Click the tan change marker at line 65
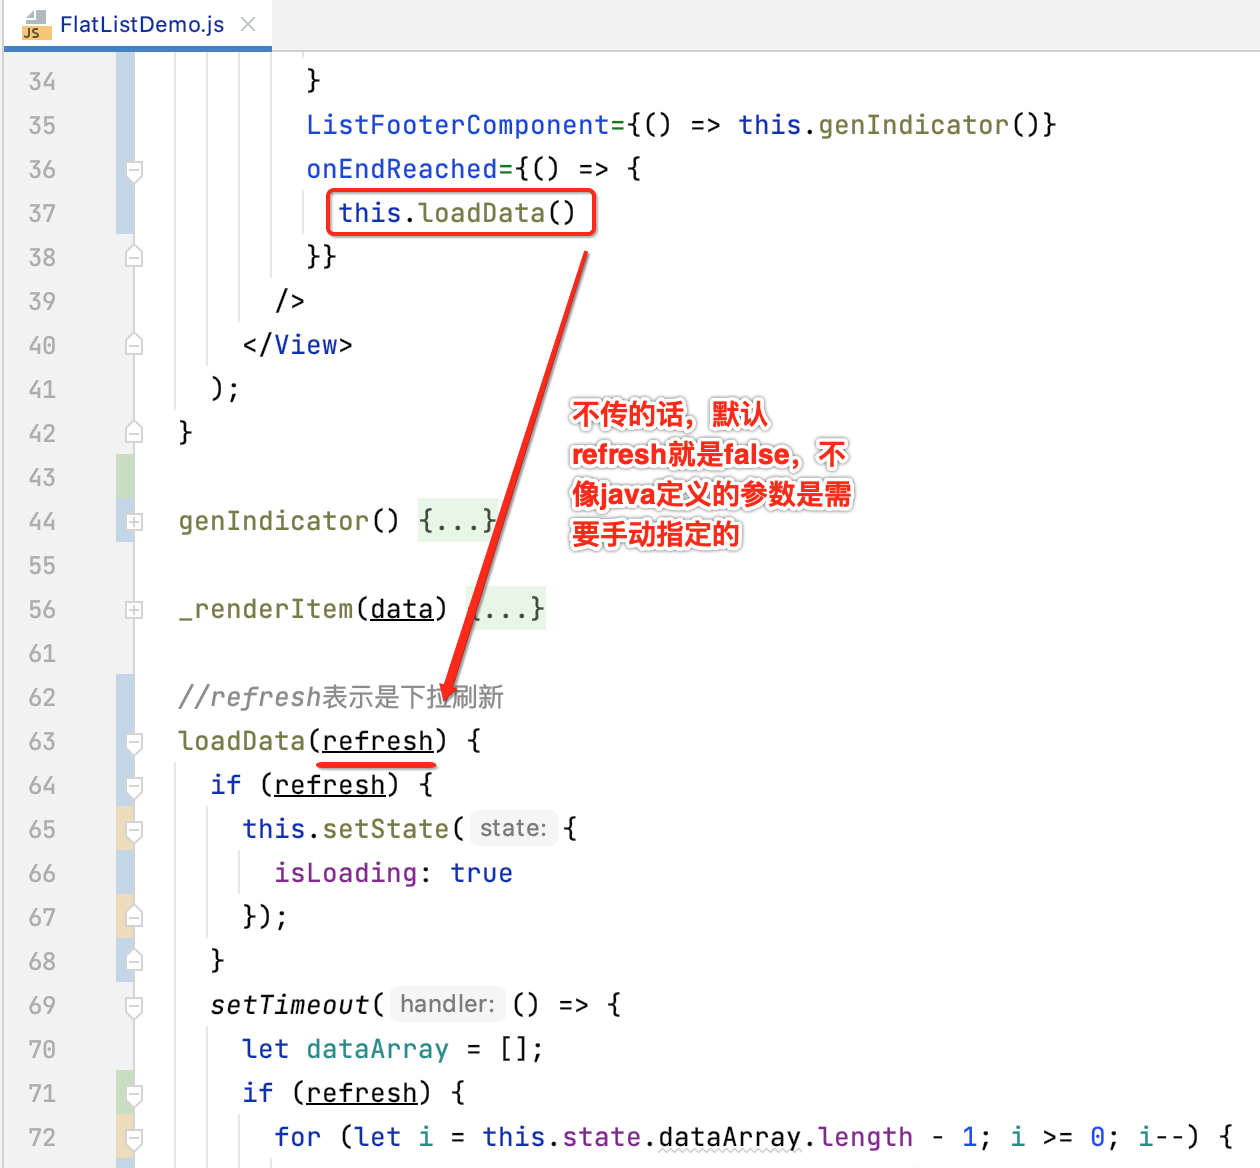Viewport: 1260px width, 1168px height. coord(125,829)
